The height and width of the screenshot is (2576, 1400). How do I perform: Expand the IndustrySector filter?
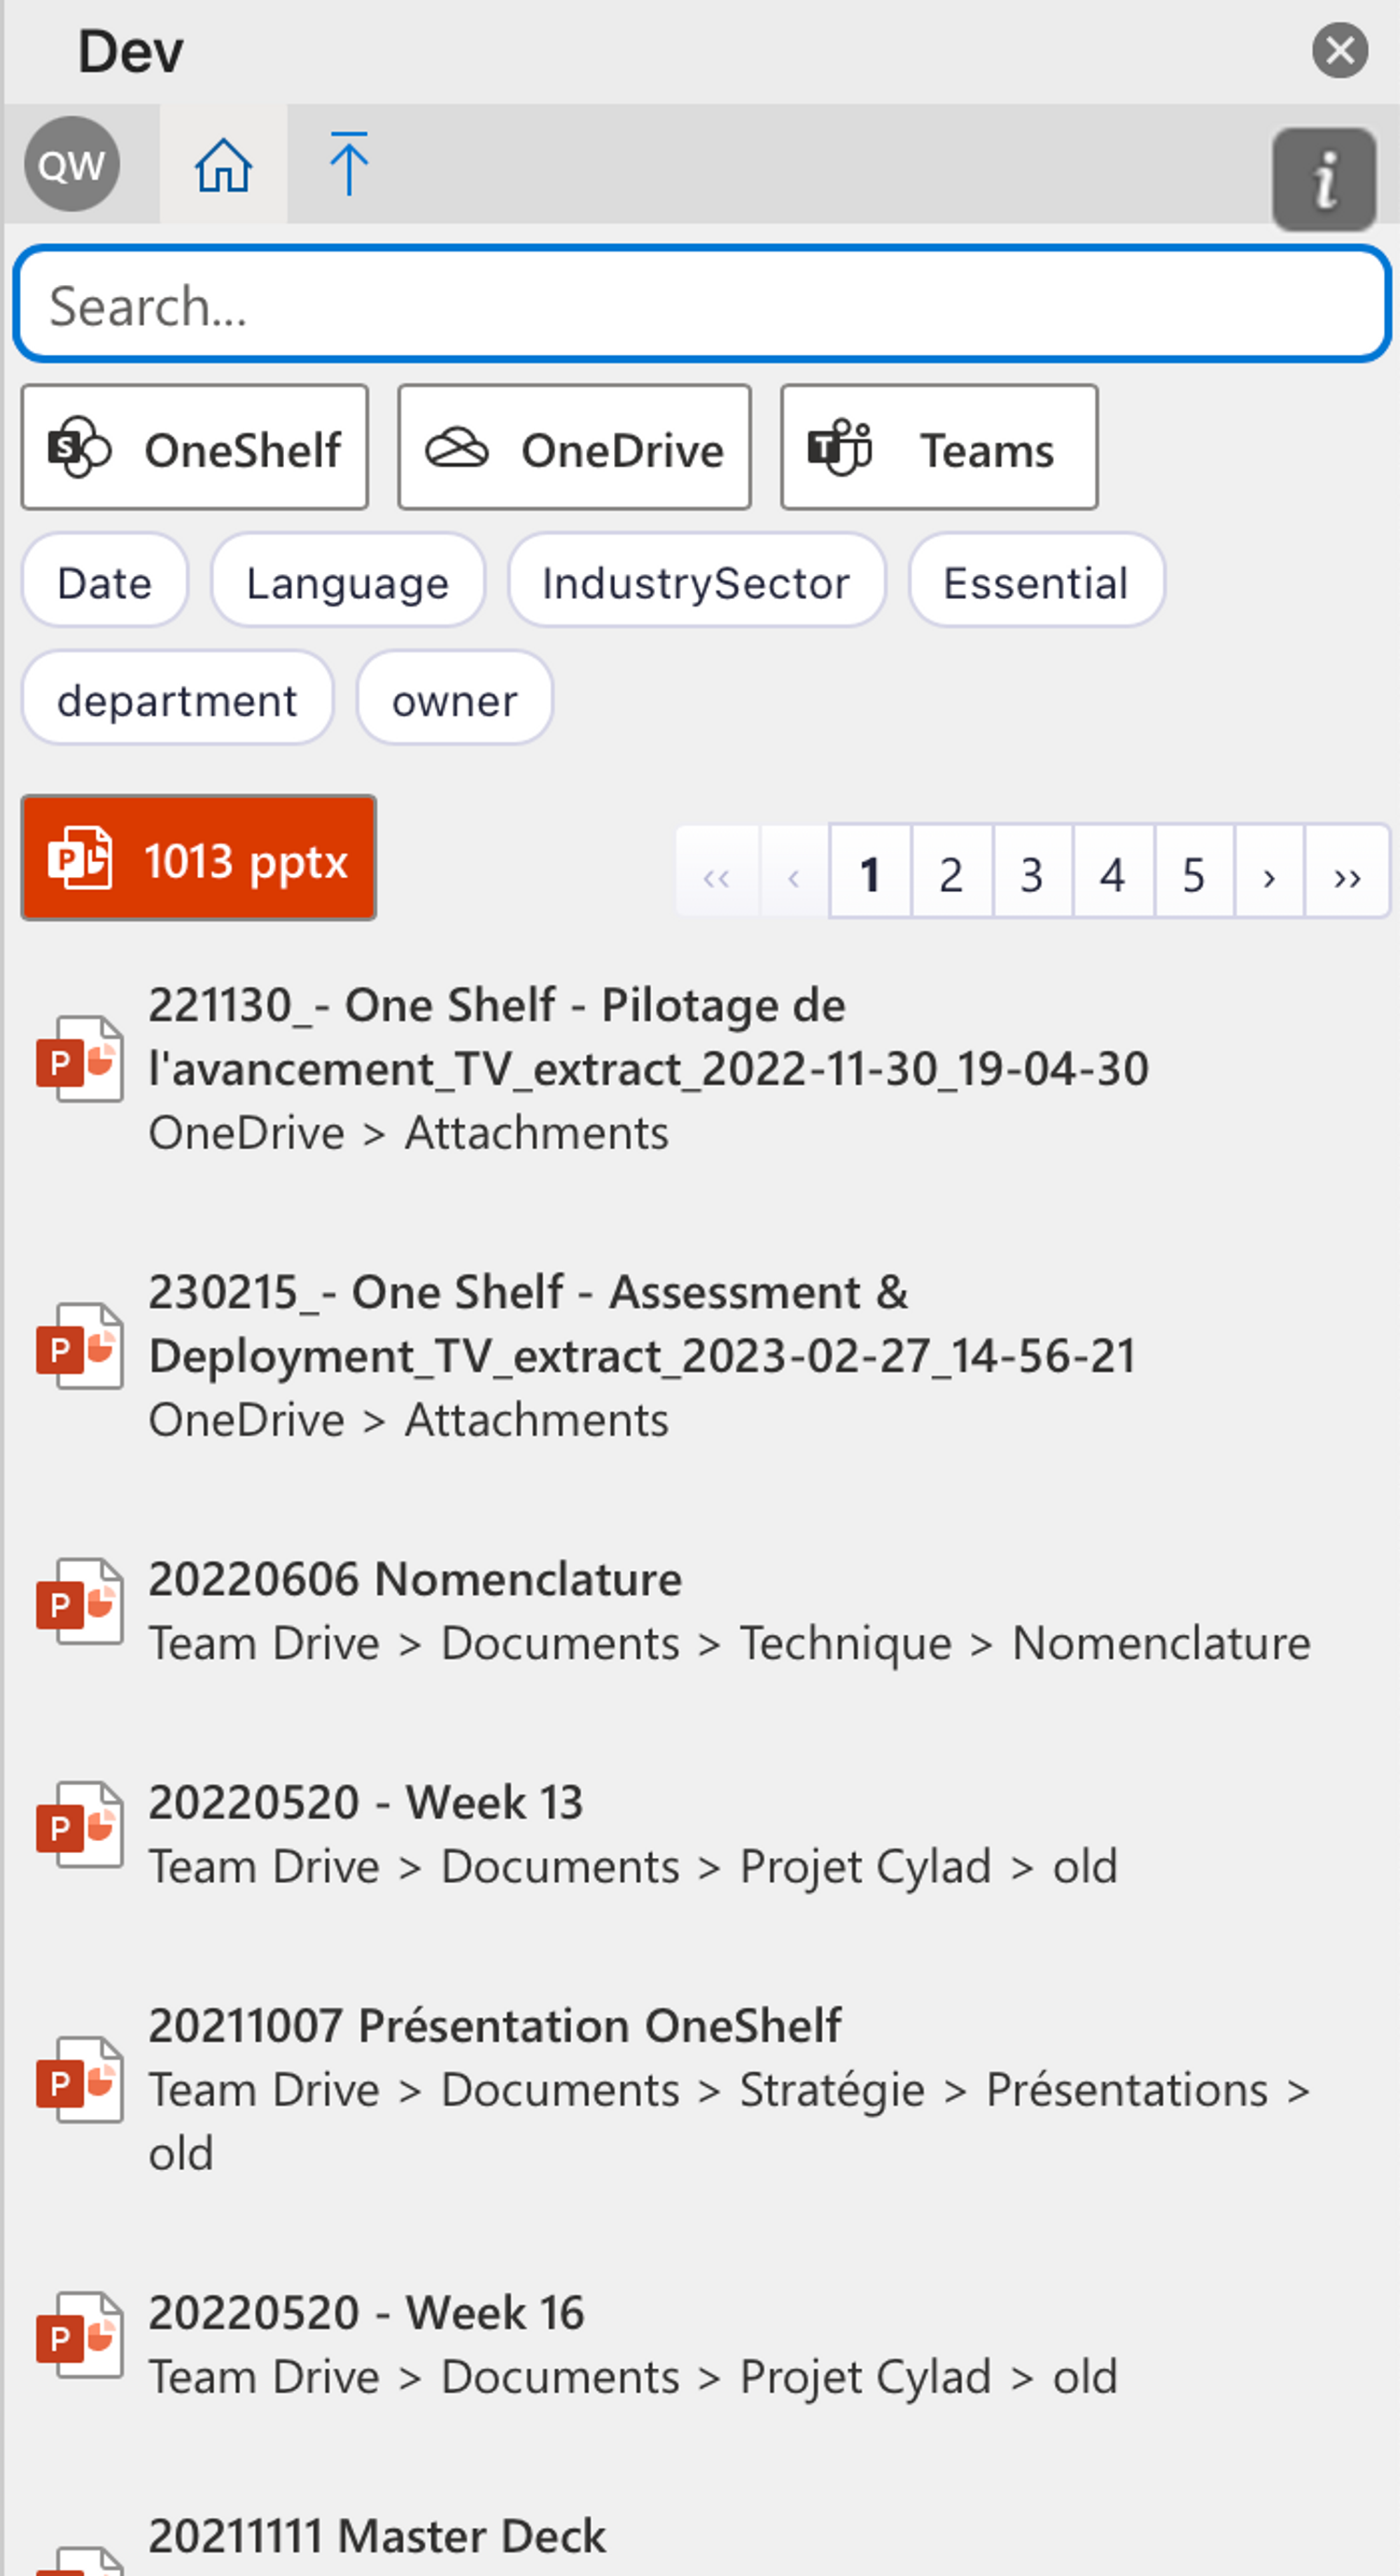coord(696,582)
